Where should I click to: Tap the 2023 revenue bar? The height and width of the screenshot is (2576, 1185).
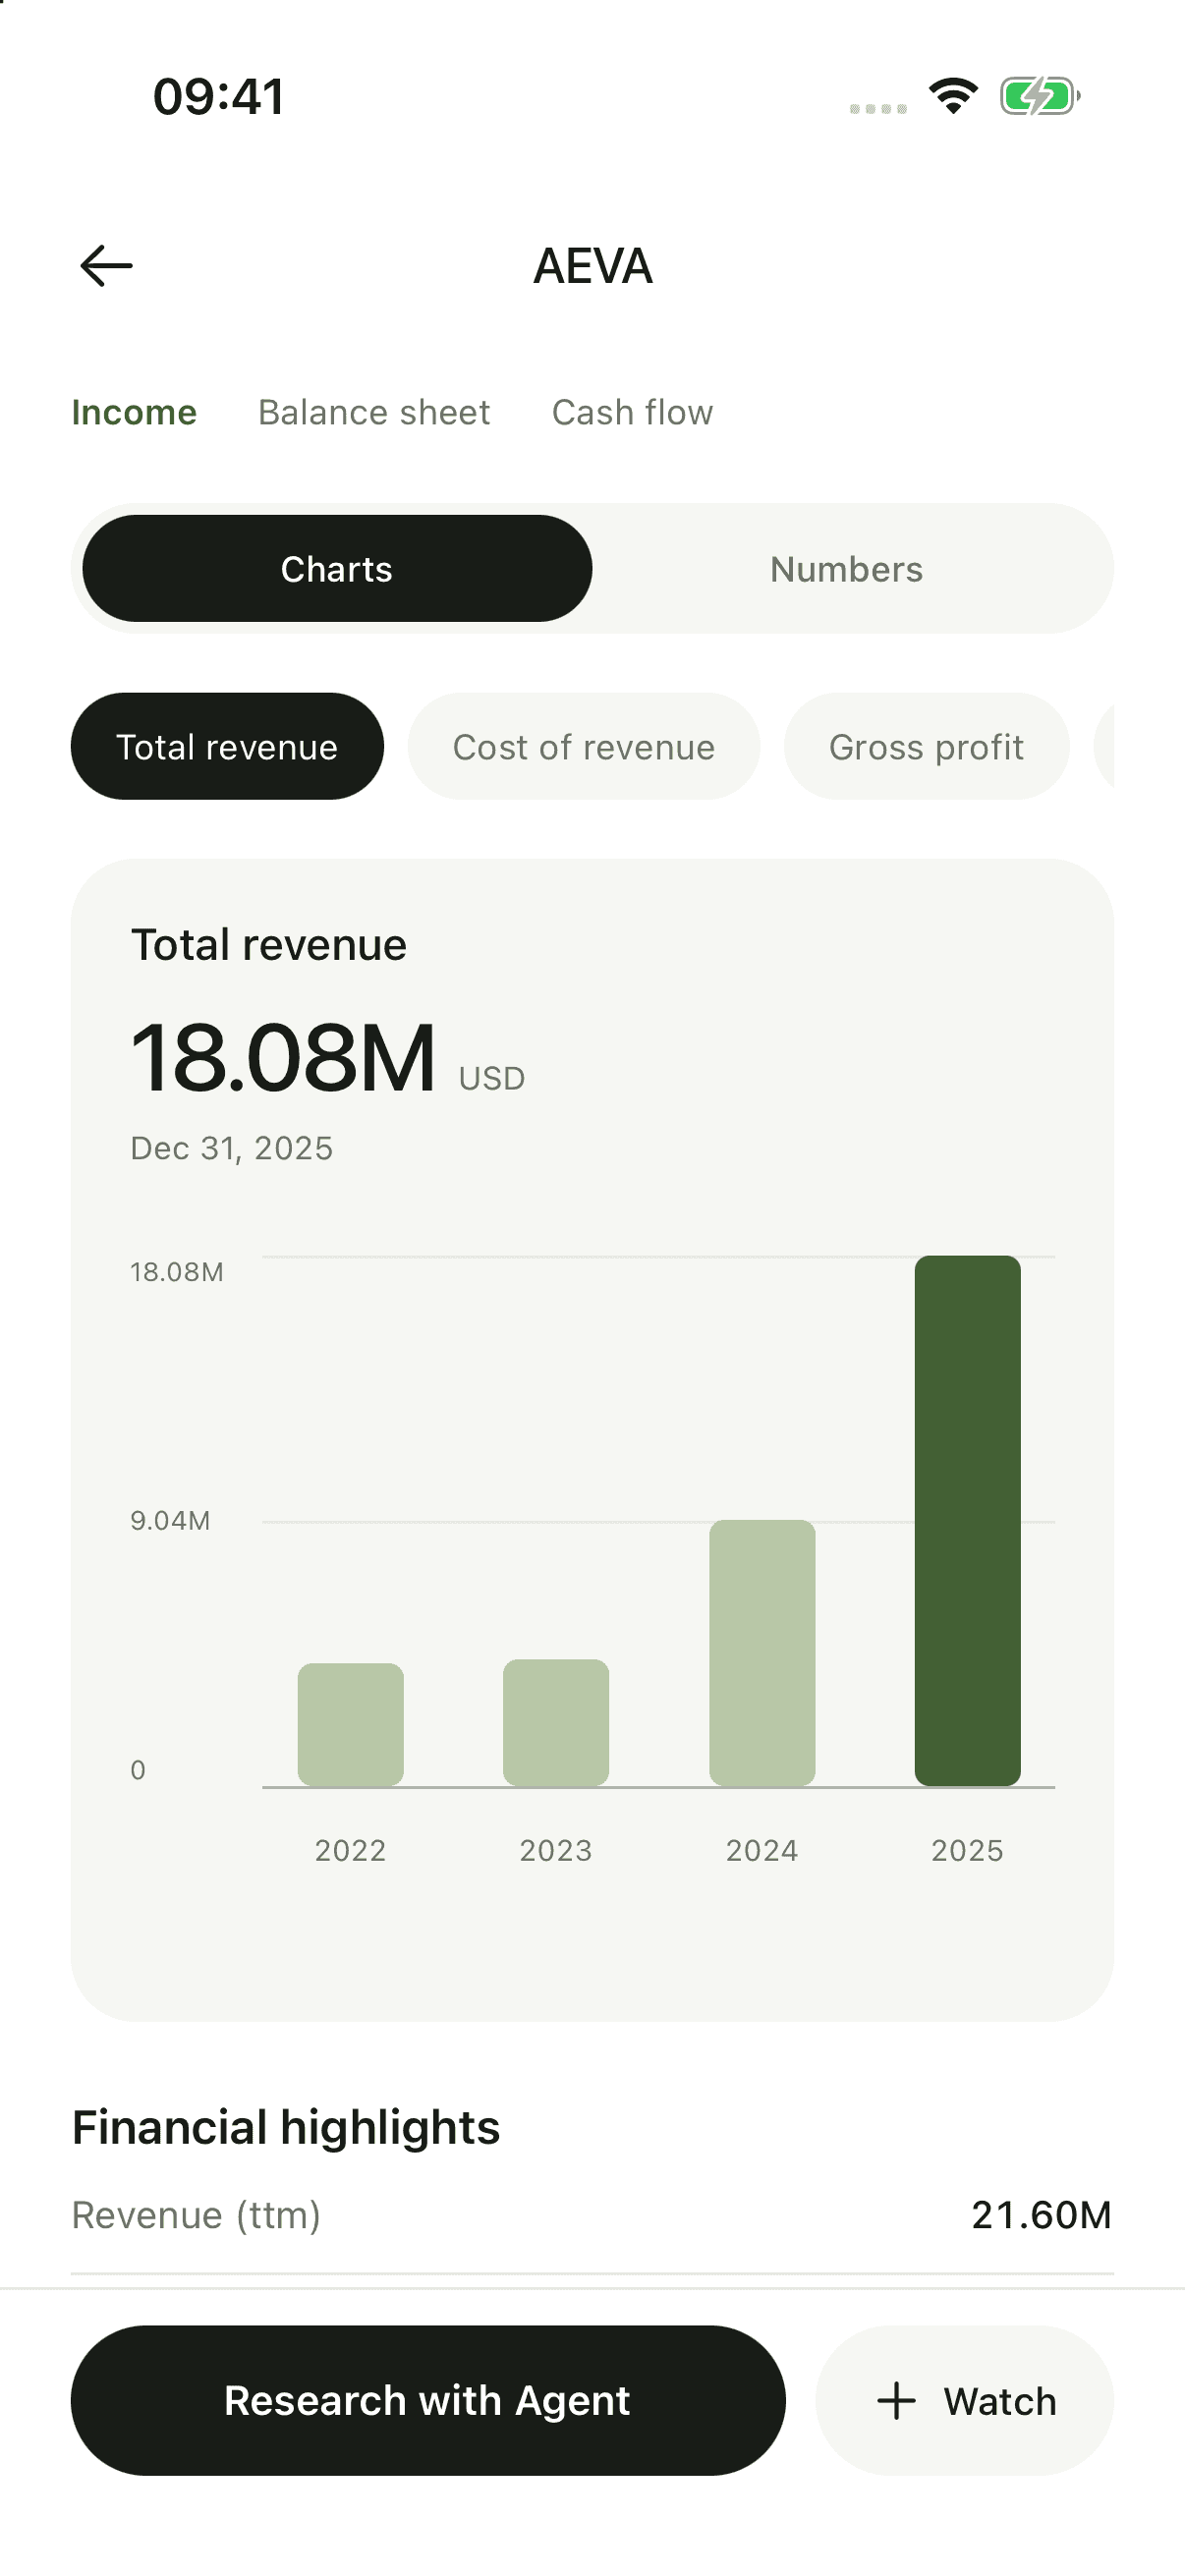point(556,1723)
